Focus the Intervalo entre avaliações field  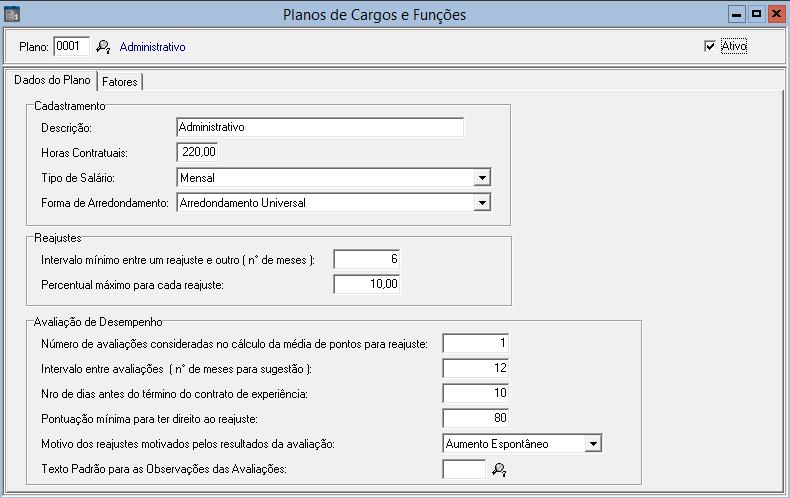pos(476,369)
